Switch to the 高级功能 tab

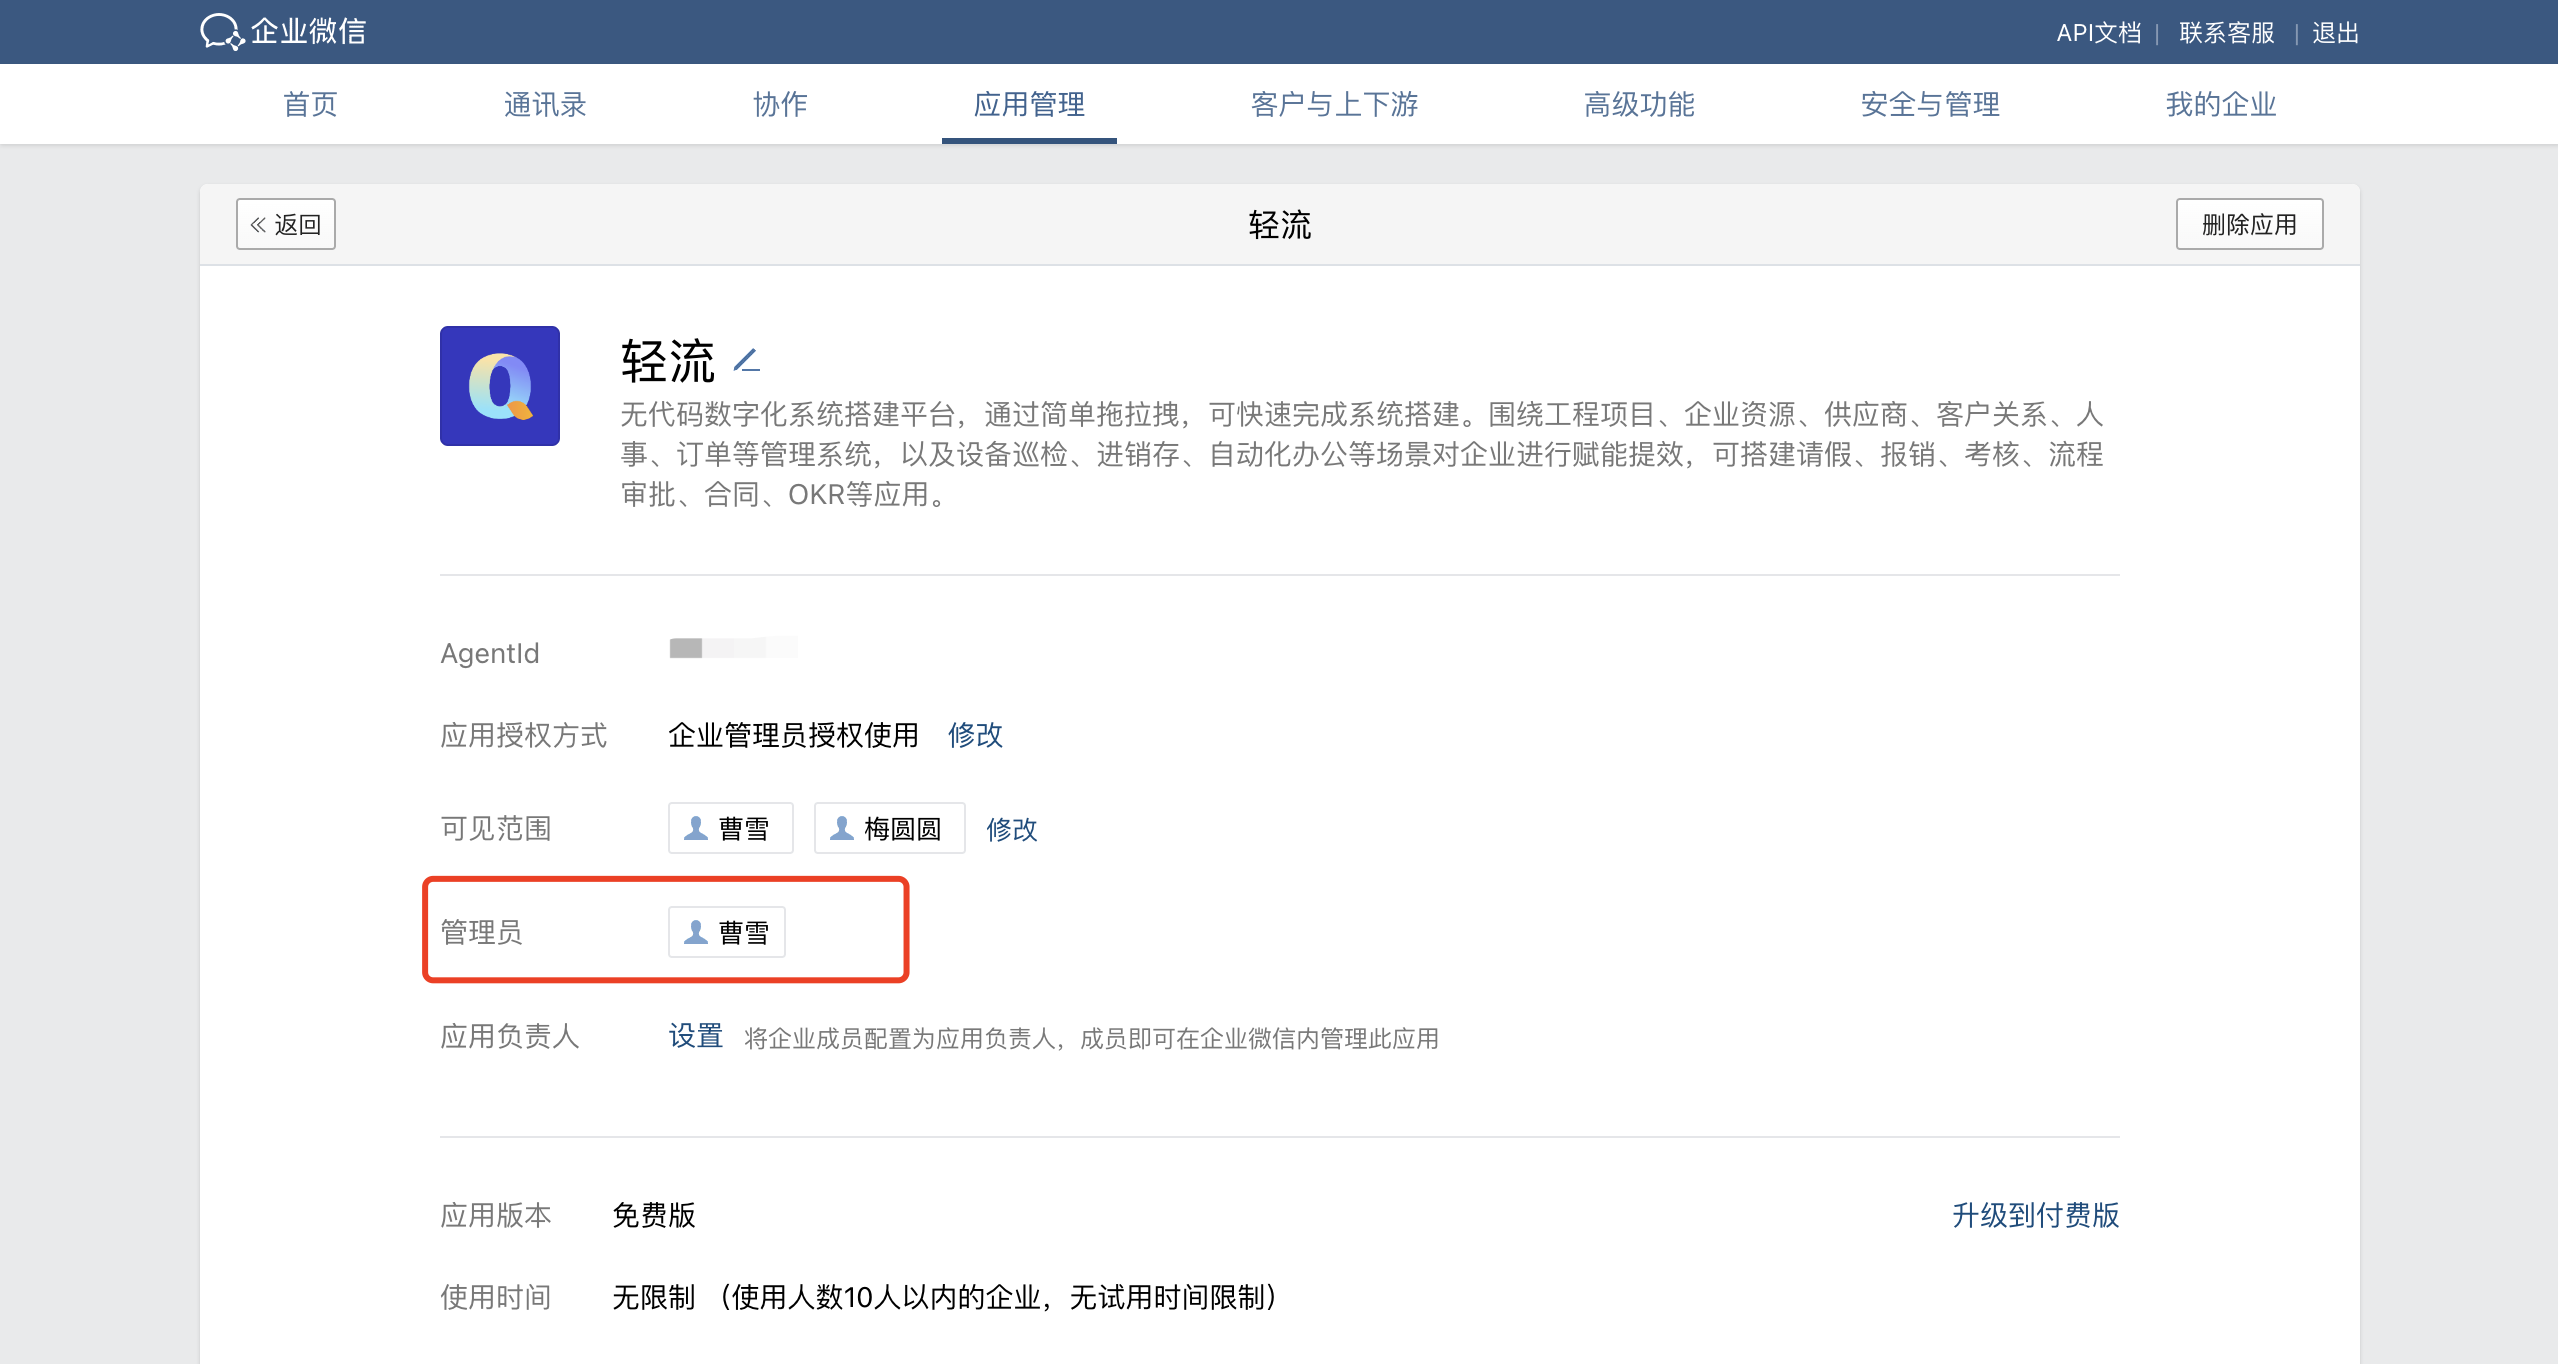coord(1639,104)
